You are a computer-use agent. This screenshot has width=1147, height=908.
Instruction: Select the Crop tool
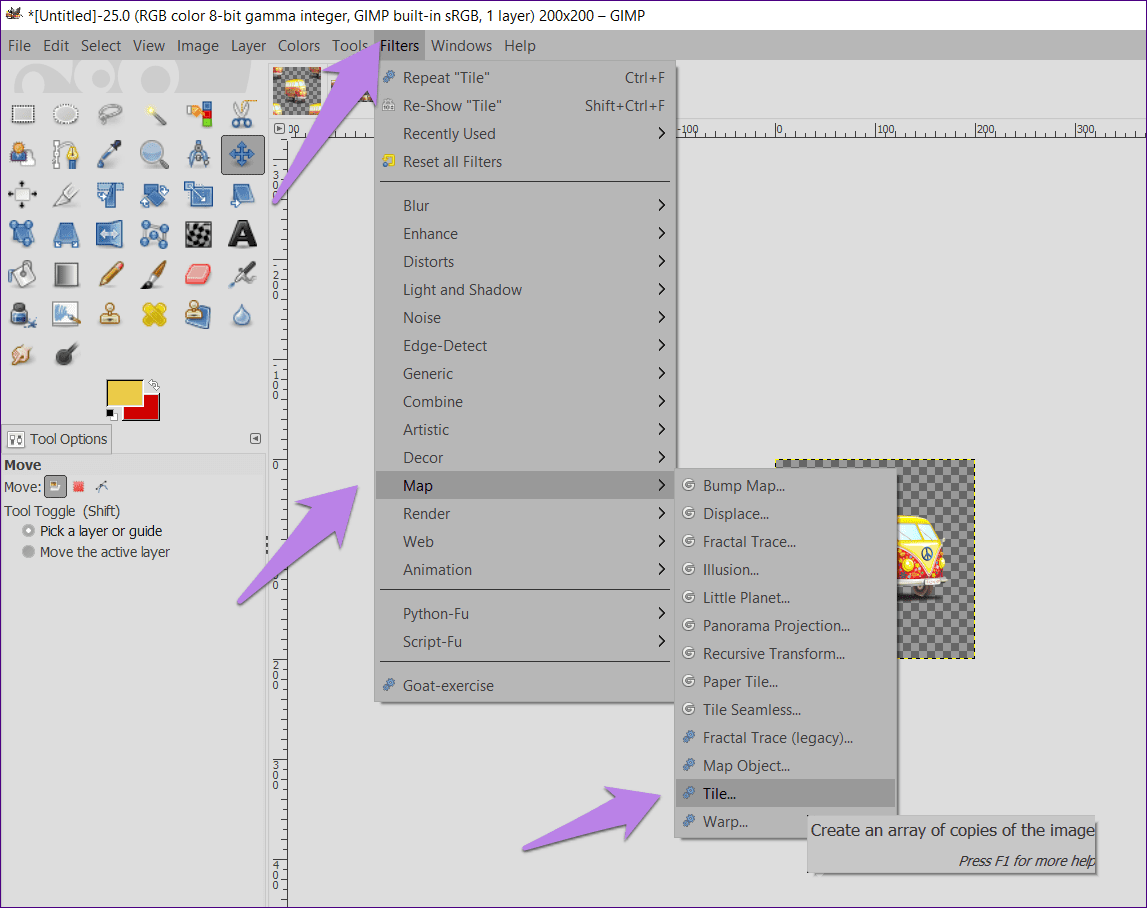[x=66, y=195]
